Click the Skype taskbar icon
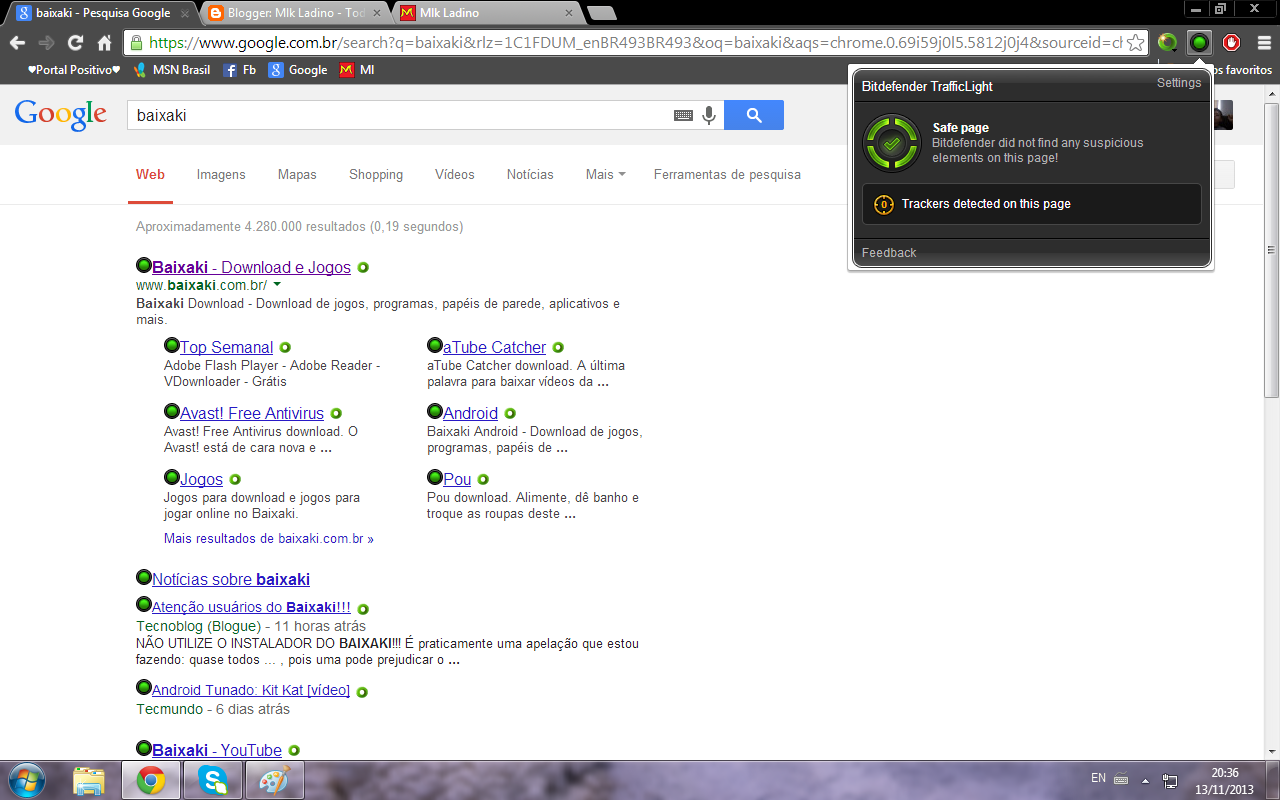 pyautogui.click(x=212, y=780)
